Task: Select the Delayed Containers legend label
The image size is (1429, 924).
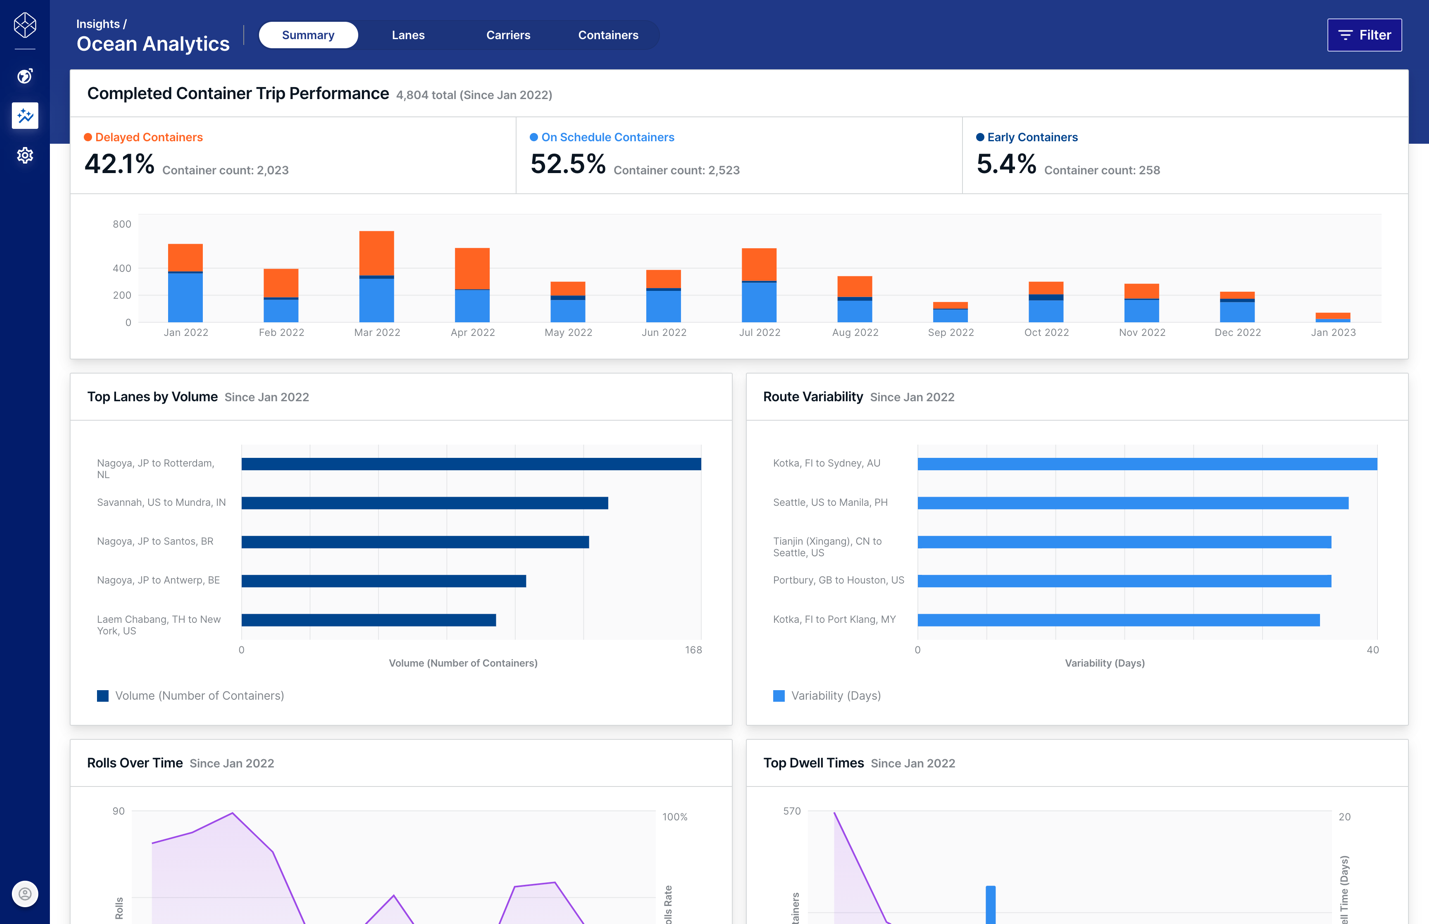Action: [x=149, y=137]
